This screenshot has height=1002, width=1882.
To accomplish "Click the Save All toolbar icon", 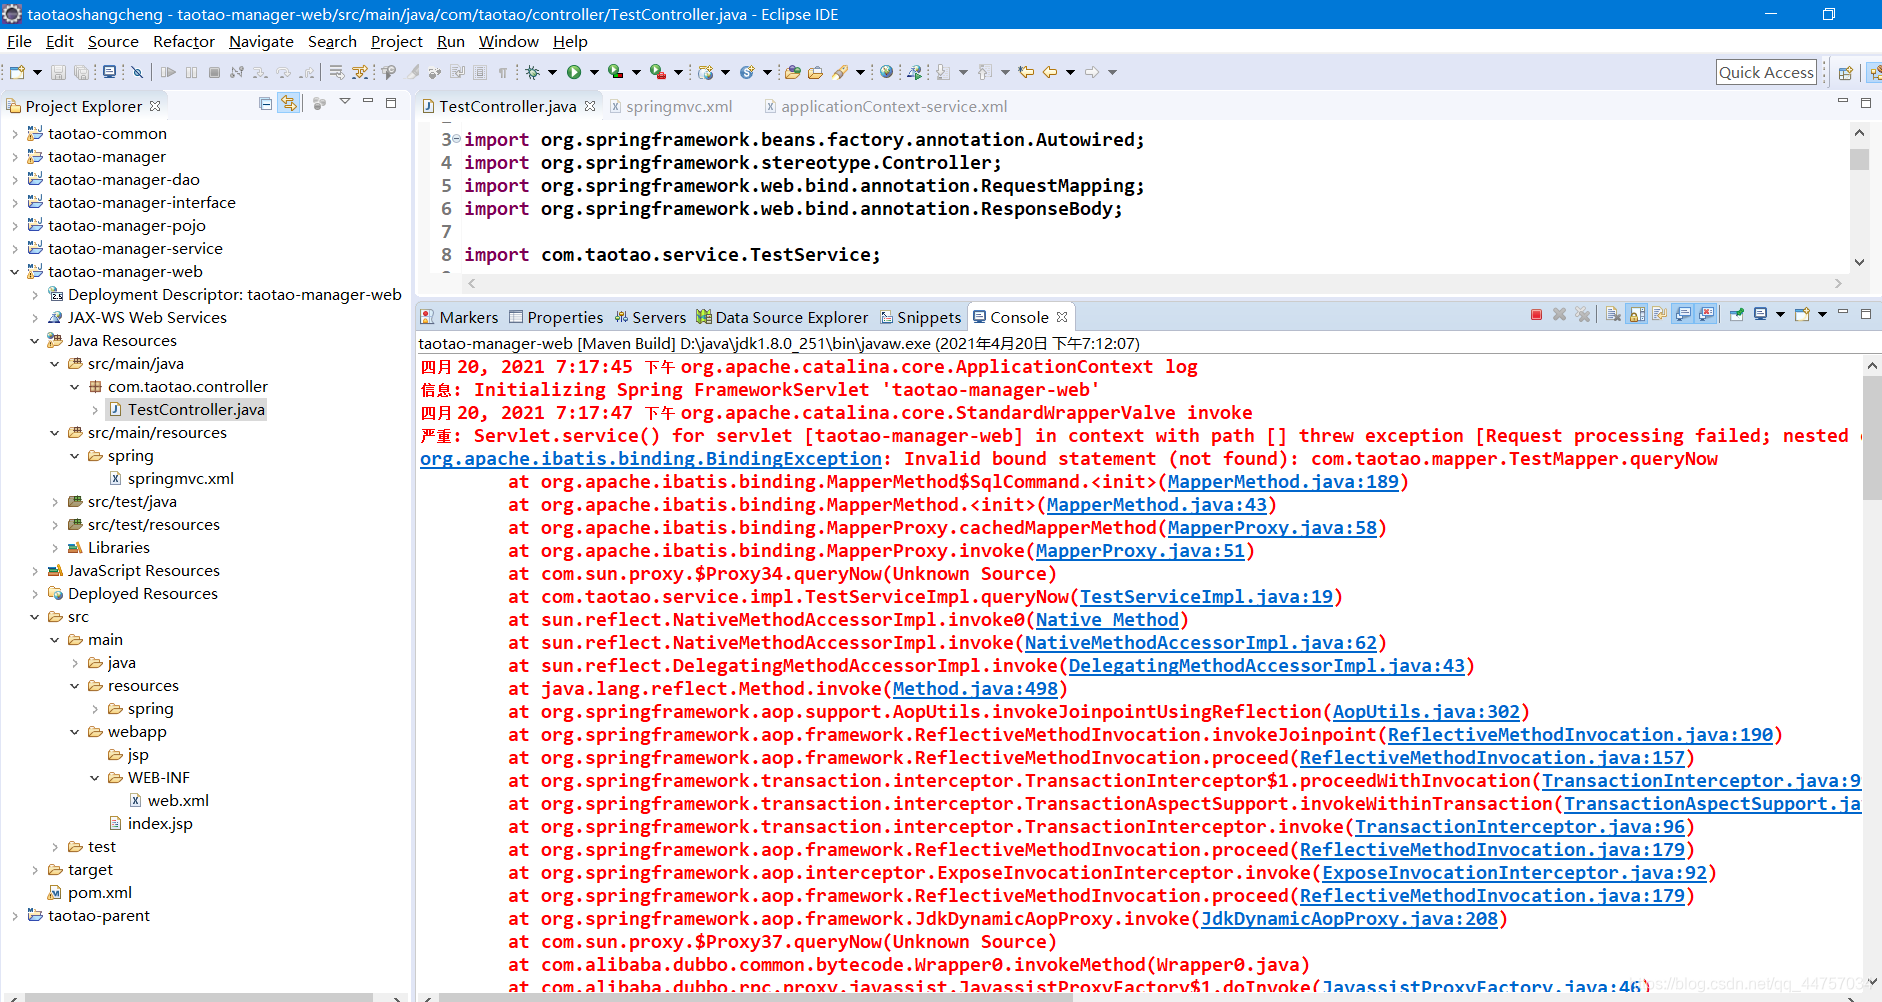I will pyautogui.click(x=81, y=72).
